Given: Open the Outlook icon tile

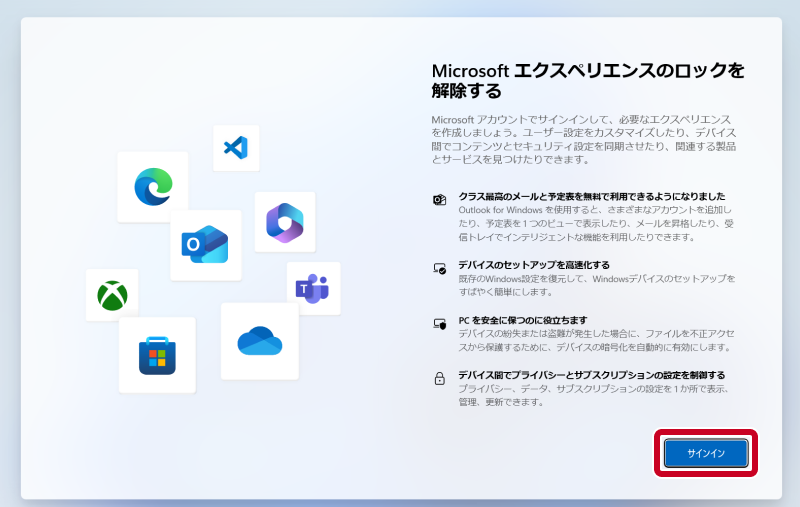Looking at the screenshot, I should 206,245.
